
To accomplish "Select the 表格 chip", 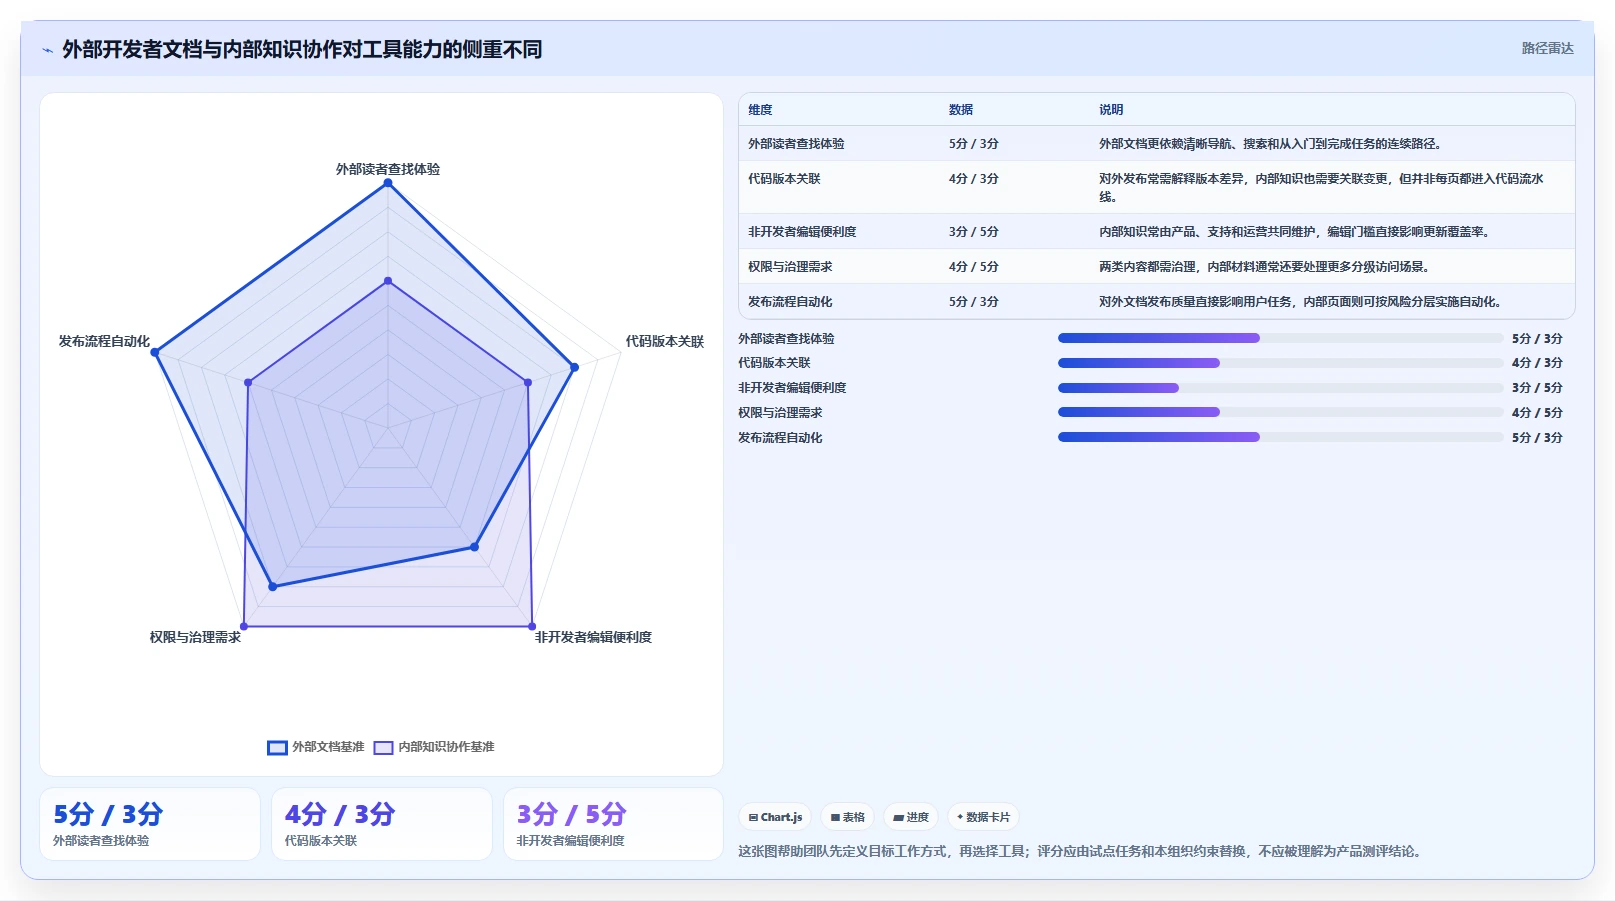I will pos(847,817).
